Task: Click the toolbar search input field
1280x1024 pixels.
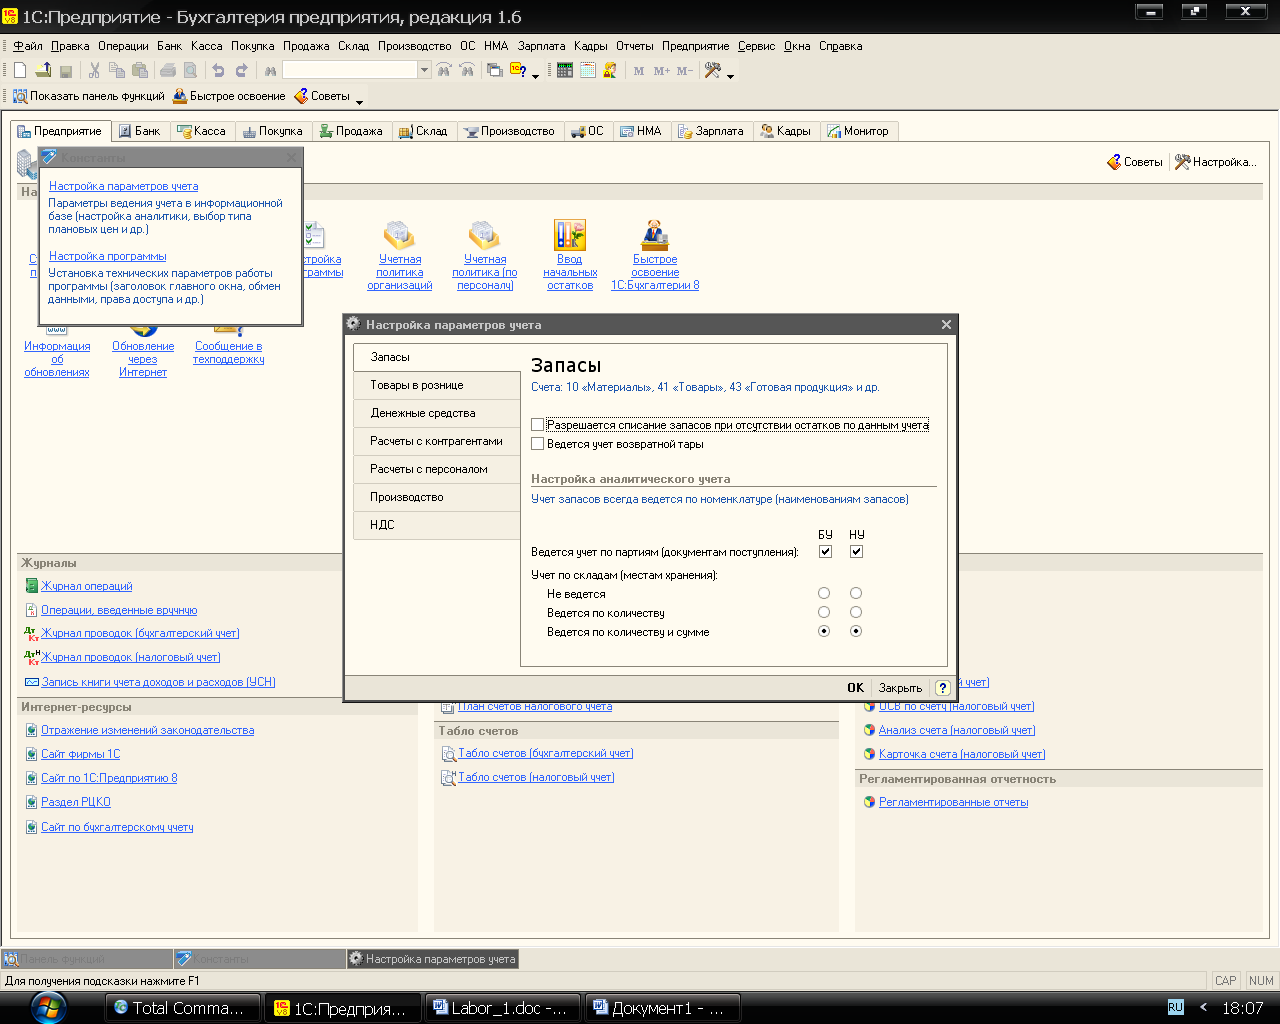Action: click(349, 70)
